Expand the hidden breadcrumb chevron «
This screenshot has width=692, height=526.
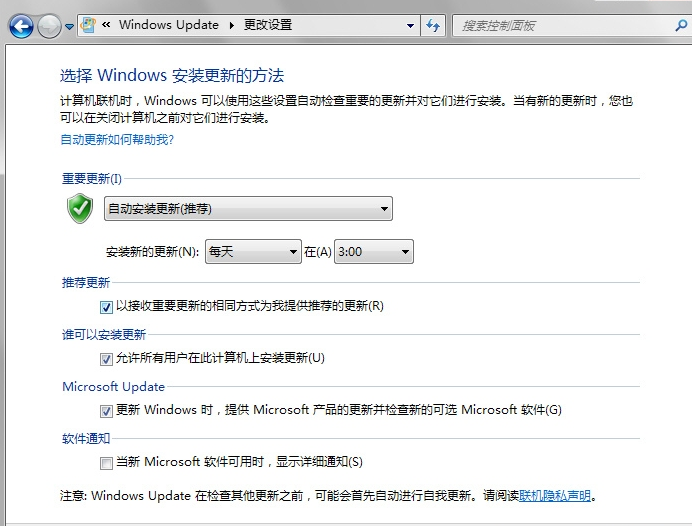(106, 25)
